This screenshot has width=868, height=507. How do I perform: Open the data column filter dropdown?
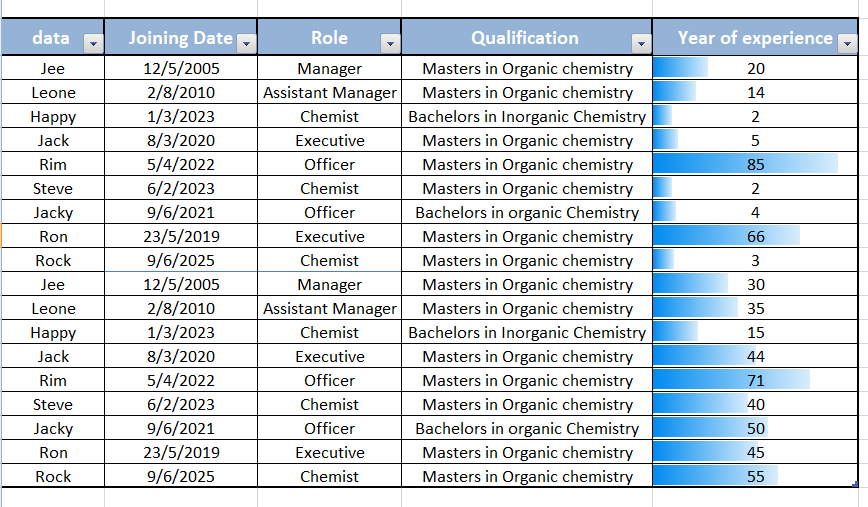92,43
